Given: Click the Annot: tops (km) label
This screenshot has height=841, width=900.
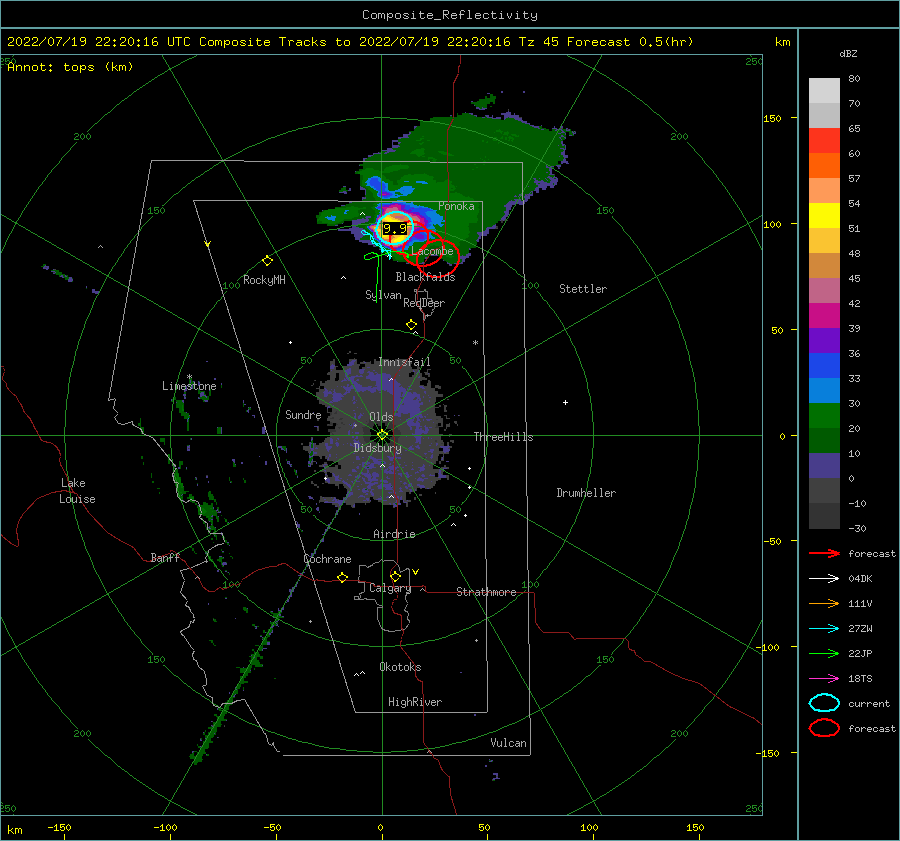Looking at the screenshot, I should click(70, 67).
